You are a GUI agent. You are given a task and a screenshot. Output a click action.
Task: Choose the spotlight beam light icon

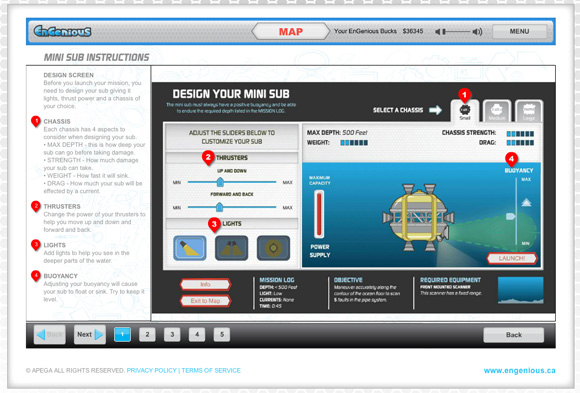(190, 248)
